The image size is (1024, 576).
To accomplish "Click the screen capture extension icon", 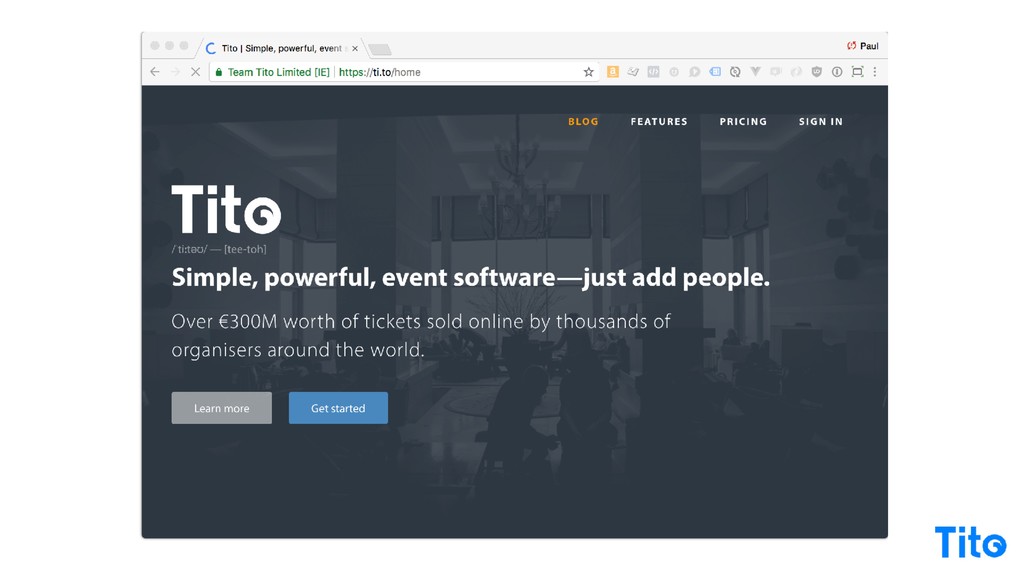I will 857,72.
